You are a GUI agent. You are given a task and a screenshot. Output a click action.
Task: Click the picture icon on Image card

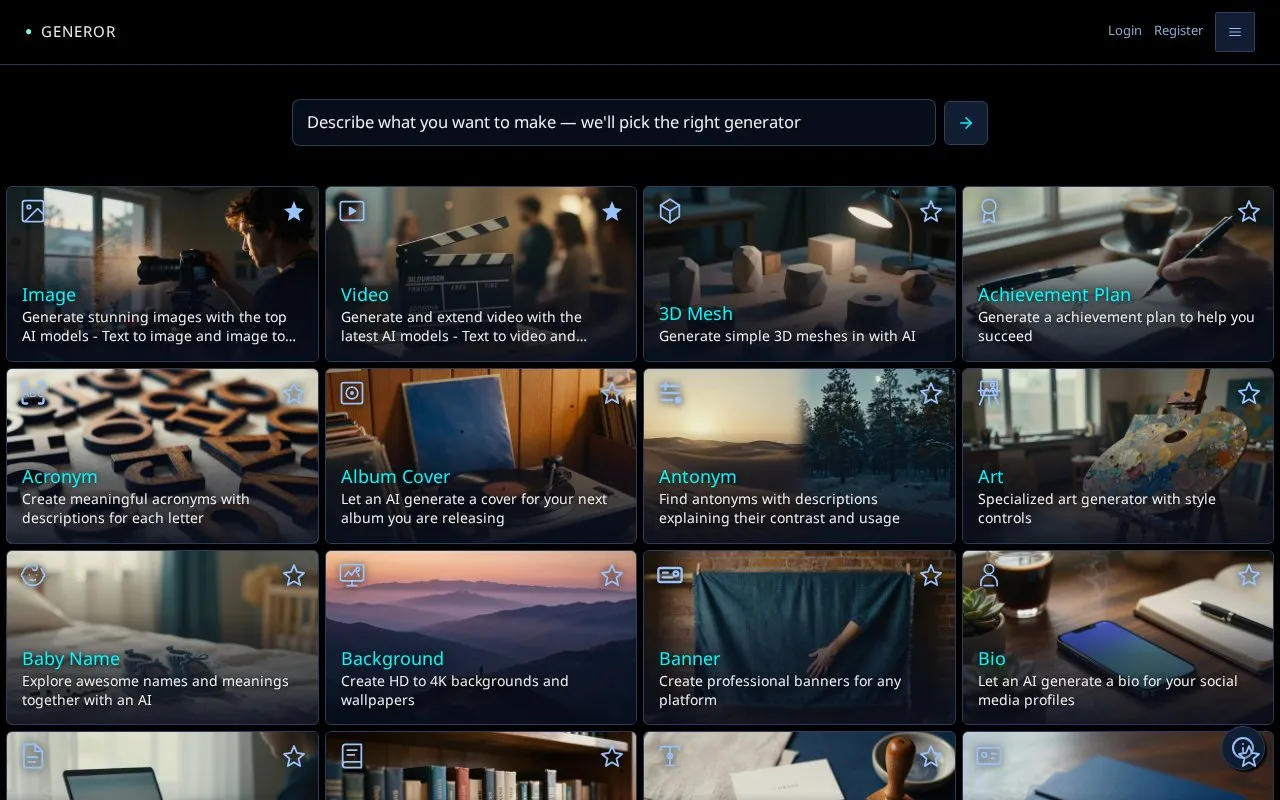(33, 211)
